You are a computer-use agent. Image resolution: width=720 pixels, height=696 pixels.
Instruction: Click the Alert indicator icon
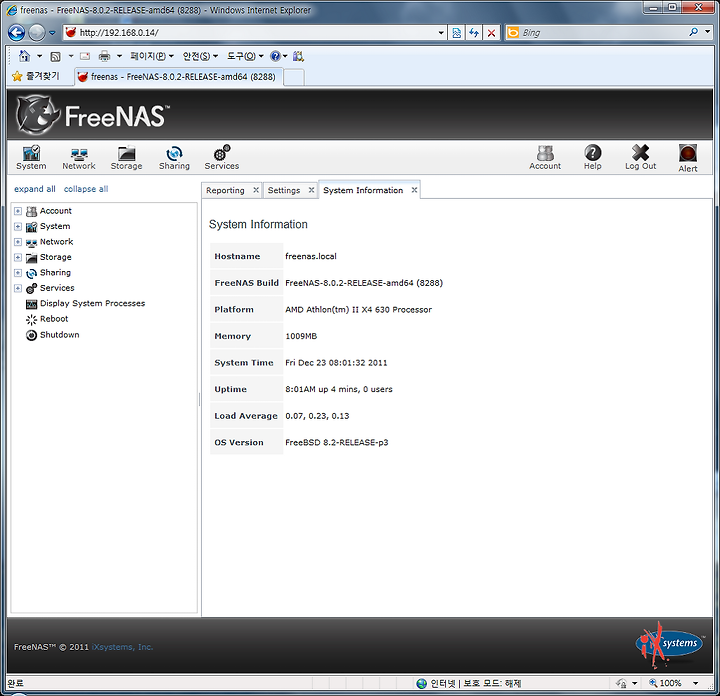(688, 158)
